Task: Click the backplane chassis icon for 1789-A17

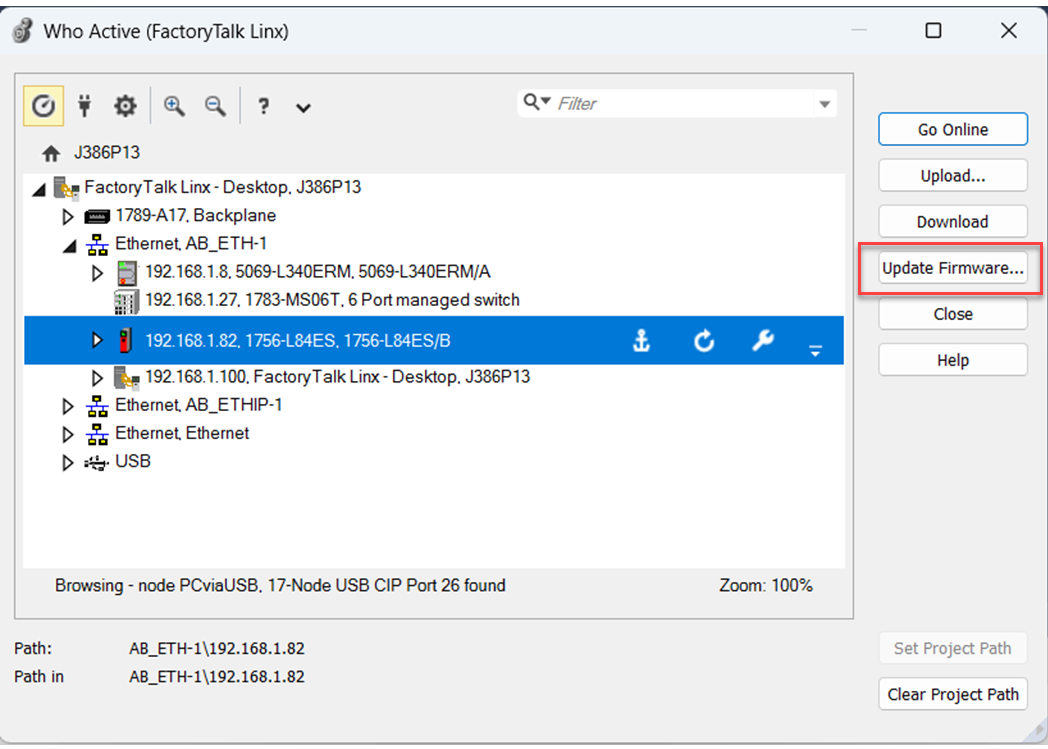Action: point(97,216)
